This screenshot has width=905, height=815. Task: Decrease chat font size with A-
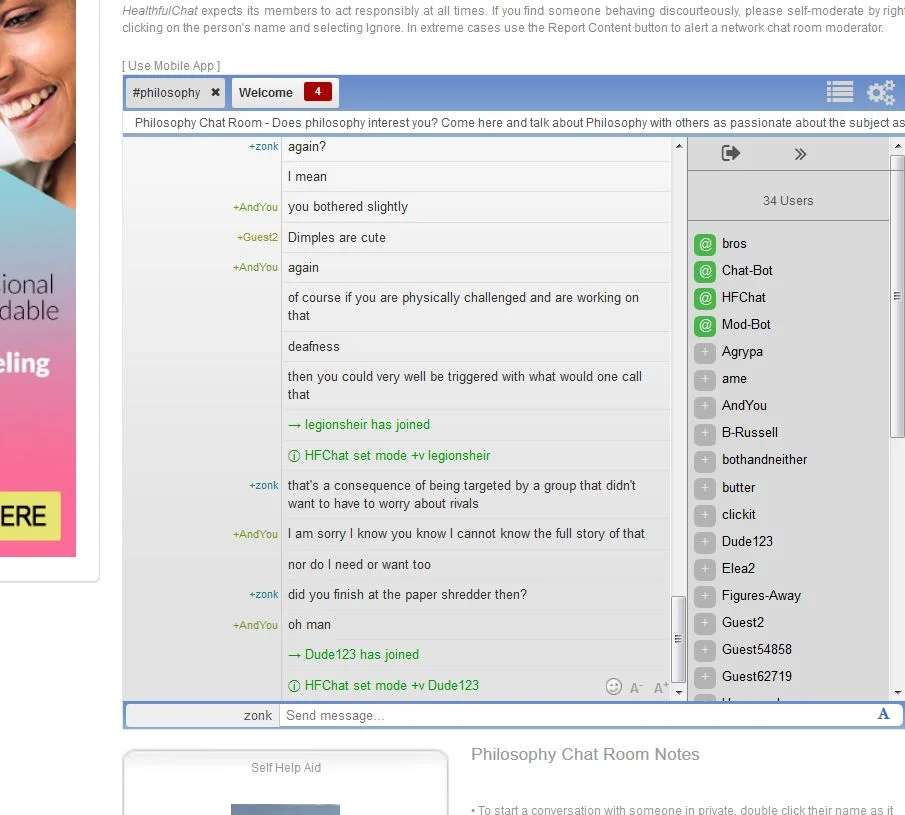pos(637,687)
